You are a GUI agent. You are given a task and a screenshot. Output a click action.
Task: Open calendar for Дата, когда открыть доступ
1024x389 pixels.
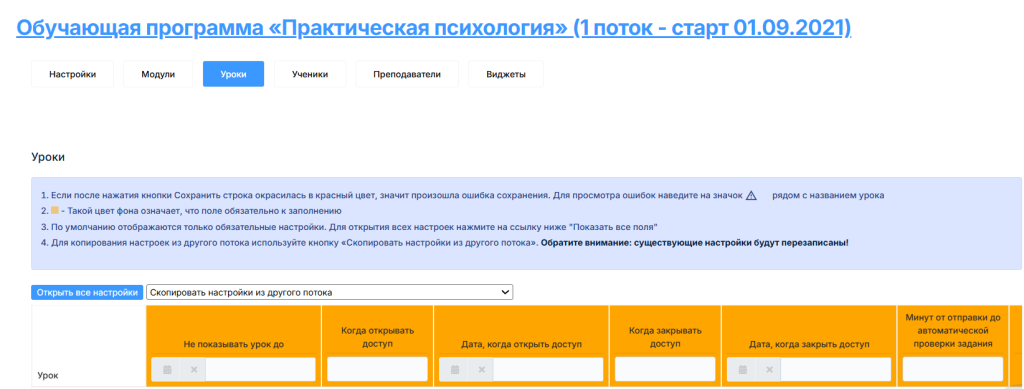point(455,369)
